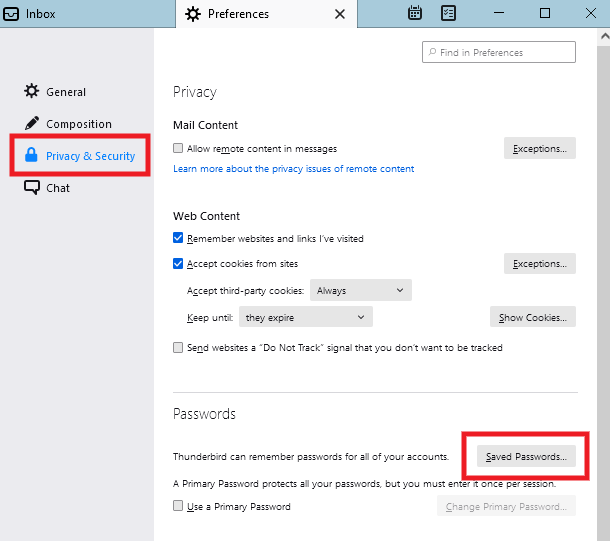Image resolution: width=610 pixels, height=541 pixels.
Task: Open the Tasks toolbar icon
Action: (x=448, y=13)
